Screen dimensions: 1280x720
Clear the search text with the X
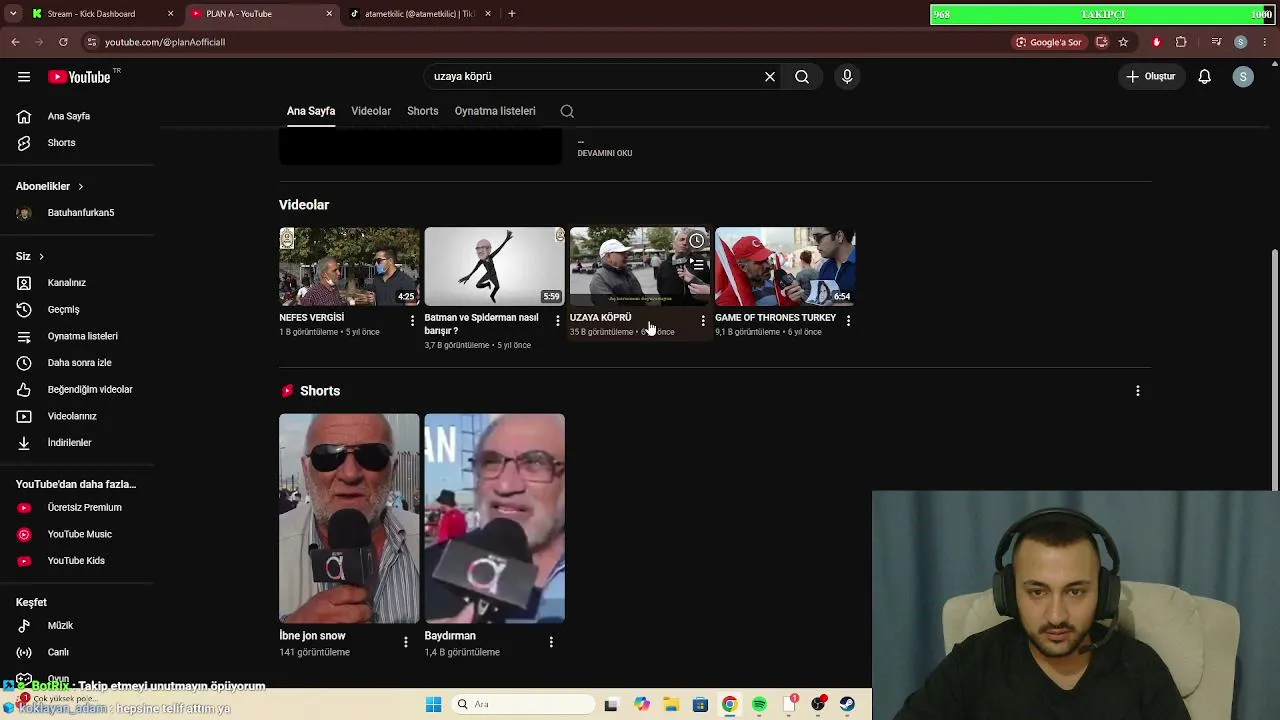[770, 77]
